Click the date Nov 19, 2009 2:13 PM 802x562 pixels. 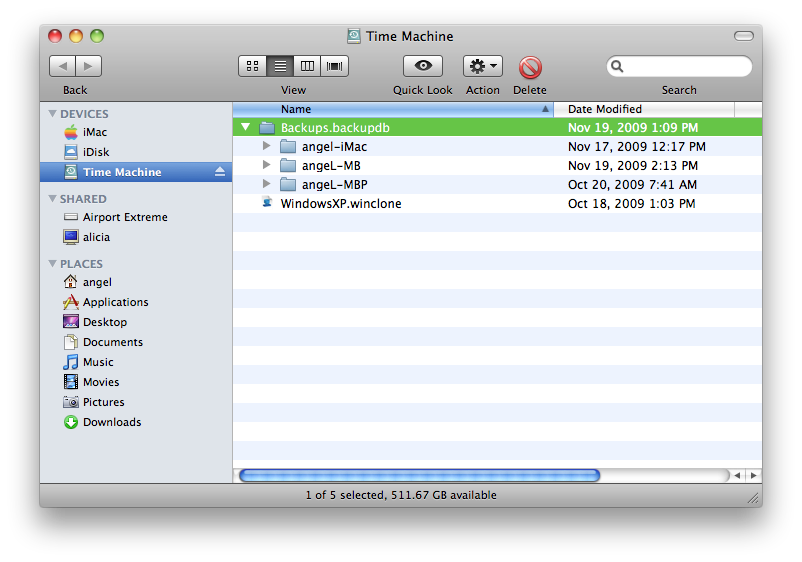tap(633, 166)
